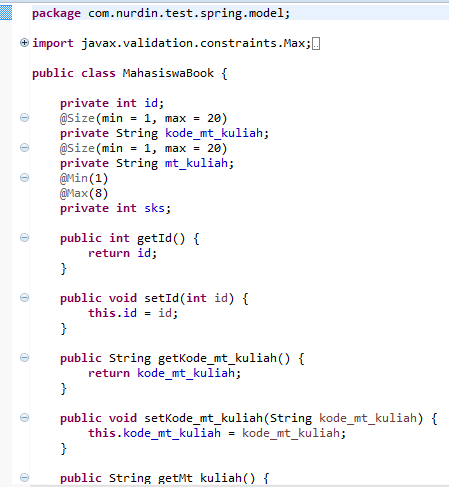Expand the folded import statements
Image resolution: width=449 pixels, height=487 pixels.
click(x=24, y=43)
